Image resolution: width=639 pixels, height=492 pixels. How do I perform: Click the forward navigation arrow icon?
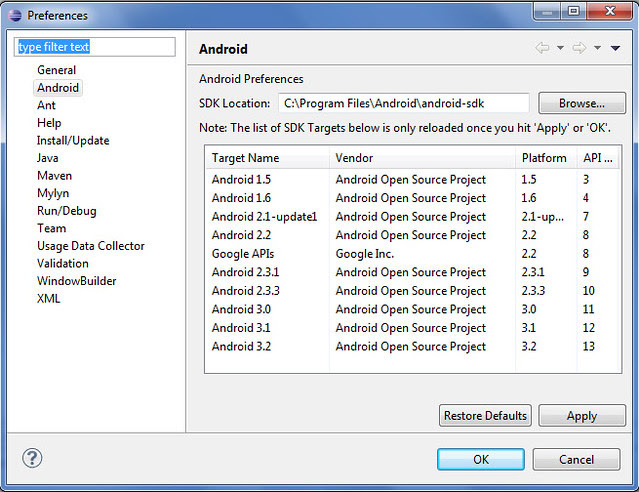[x=579, y=48]
